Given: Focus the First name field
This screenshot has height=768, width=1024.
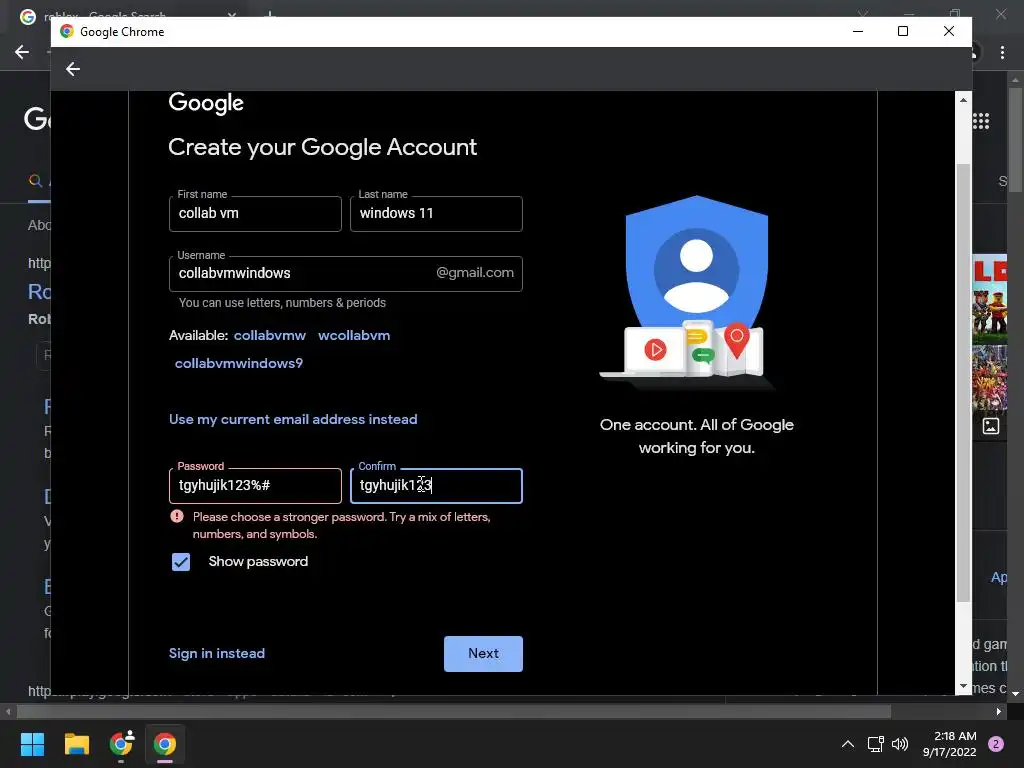Looking at the screenshot, I should 255,214.
